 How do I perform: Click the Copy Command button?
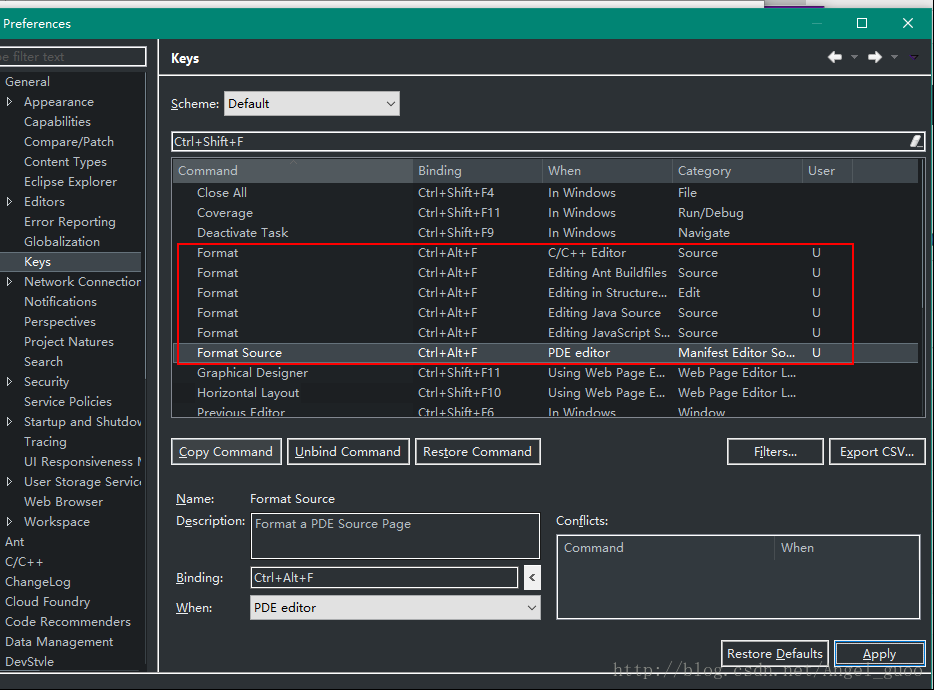226,452
